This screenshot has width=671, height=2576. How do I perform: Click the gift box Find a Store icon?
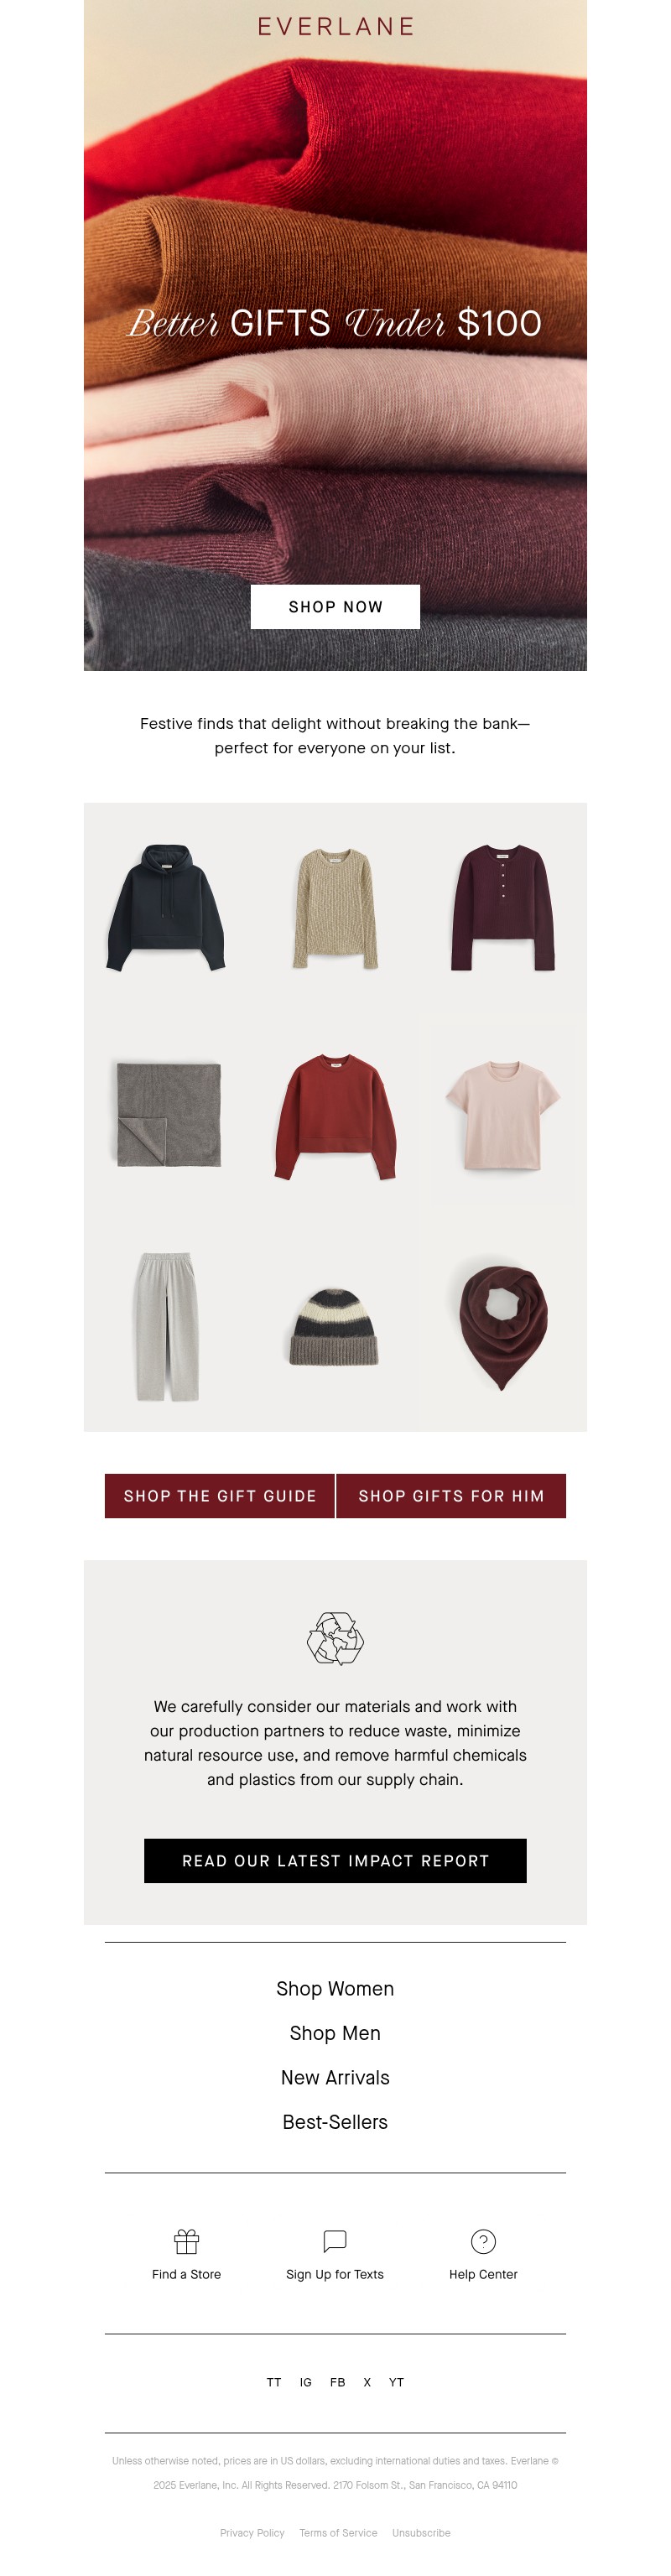point(186,2241)
